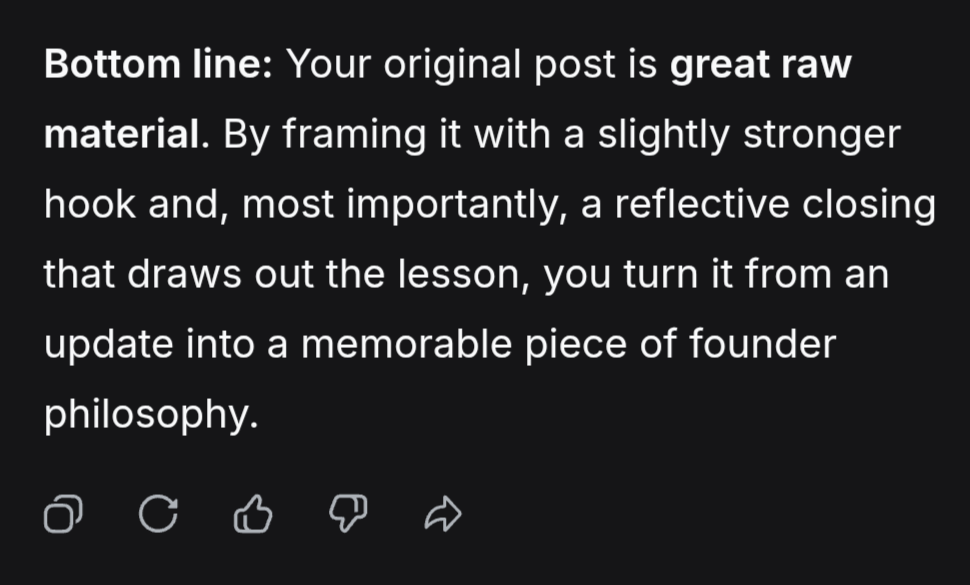The width and height of the screenshot is (970, 585).
Task: Click the phrase "reflective closing"
Action: point(775,206)
